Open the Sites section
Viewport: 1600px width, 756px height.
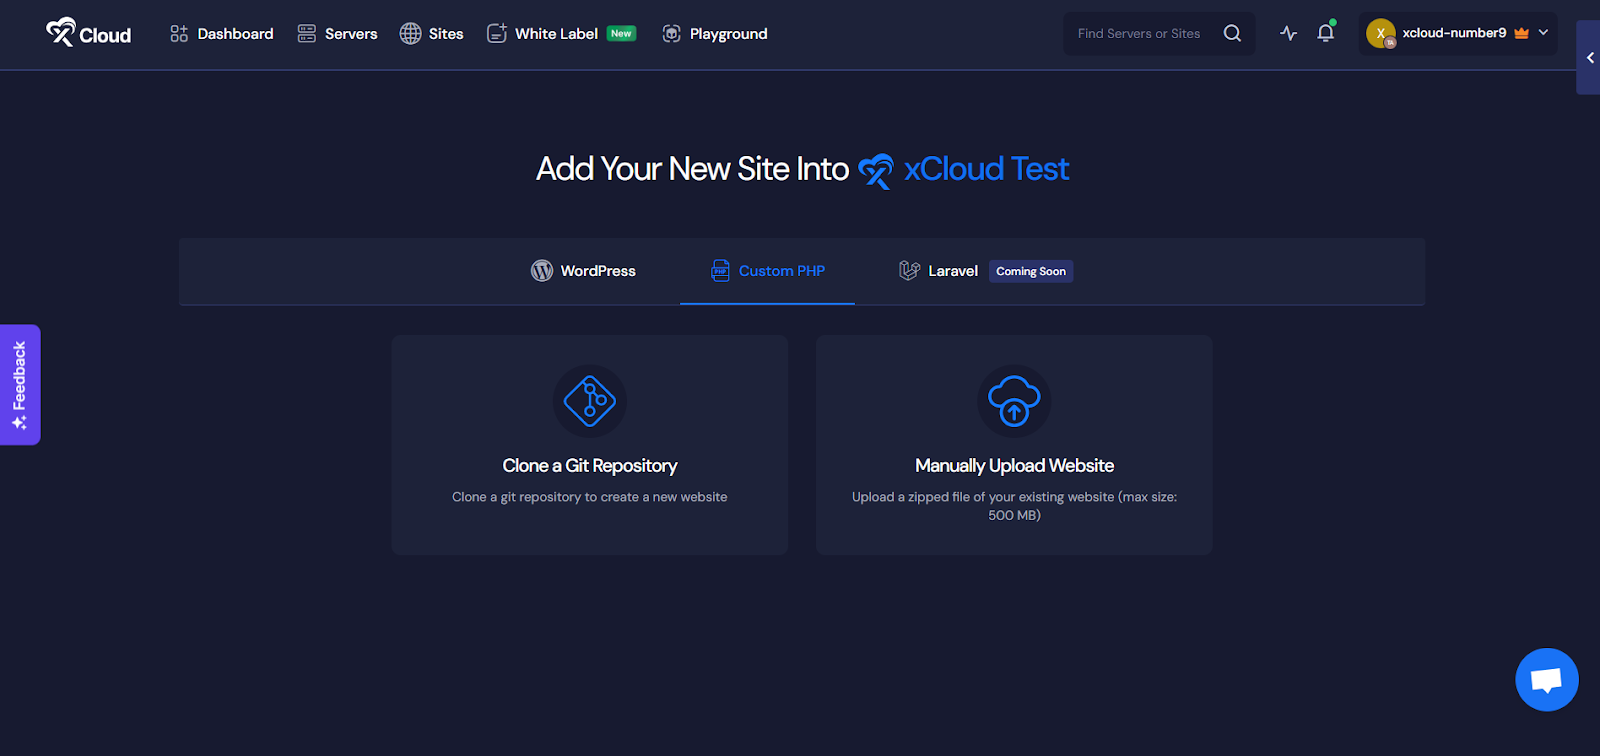coord(431,34)
